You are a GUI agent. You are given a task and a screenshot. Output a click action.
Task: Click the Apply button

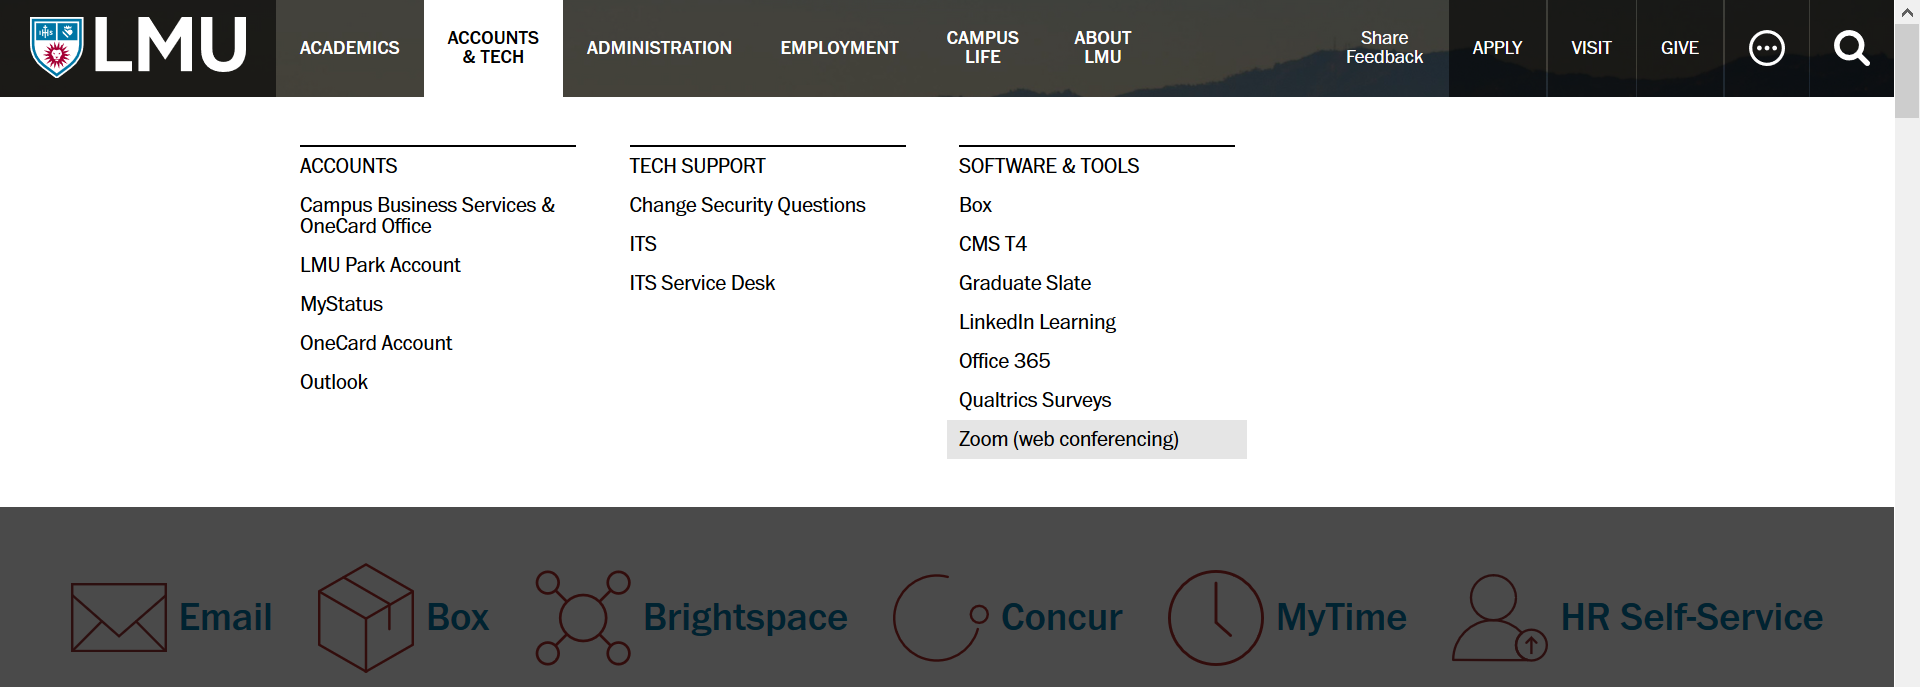[1497, 48]
